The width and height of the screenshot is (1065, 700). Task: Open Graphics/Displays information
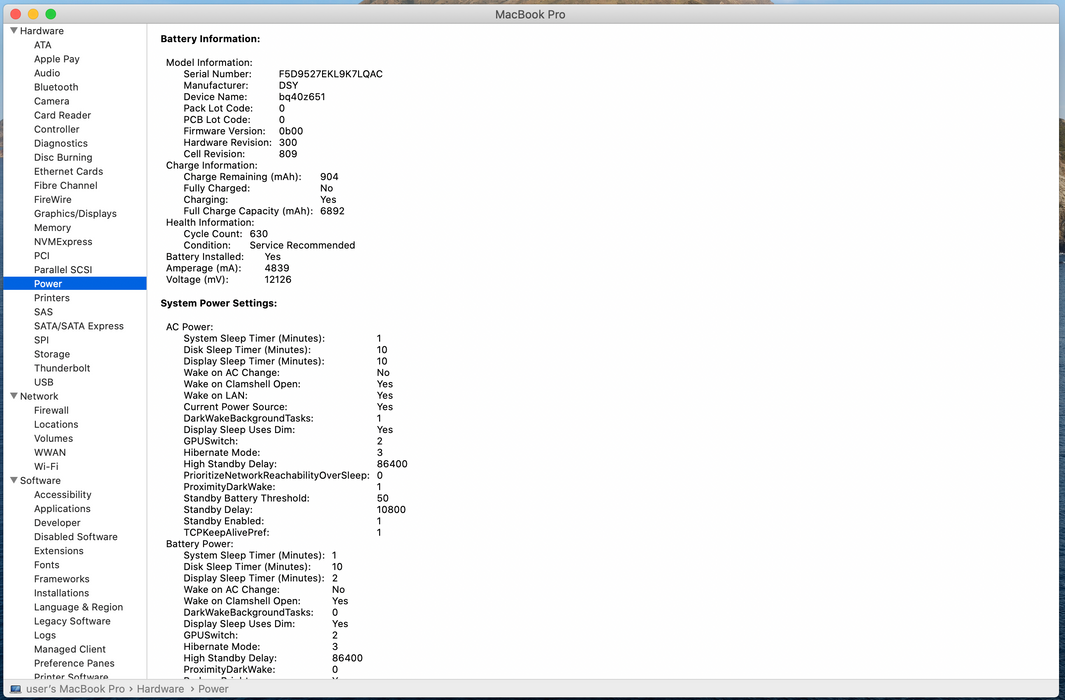pyautogui.click(x=75, y=213)
